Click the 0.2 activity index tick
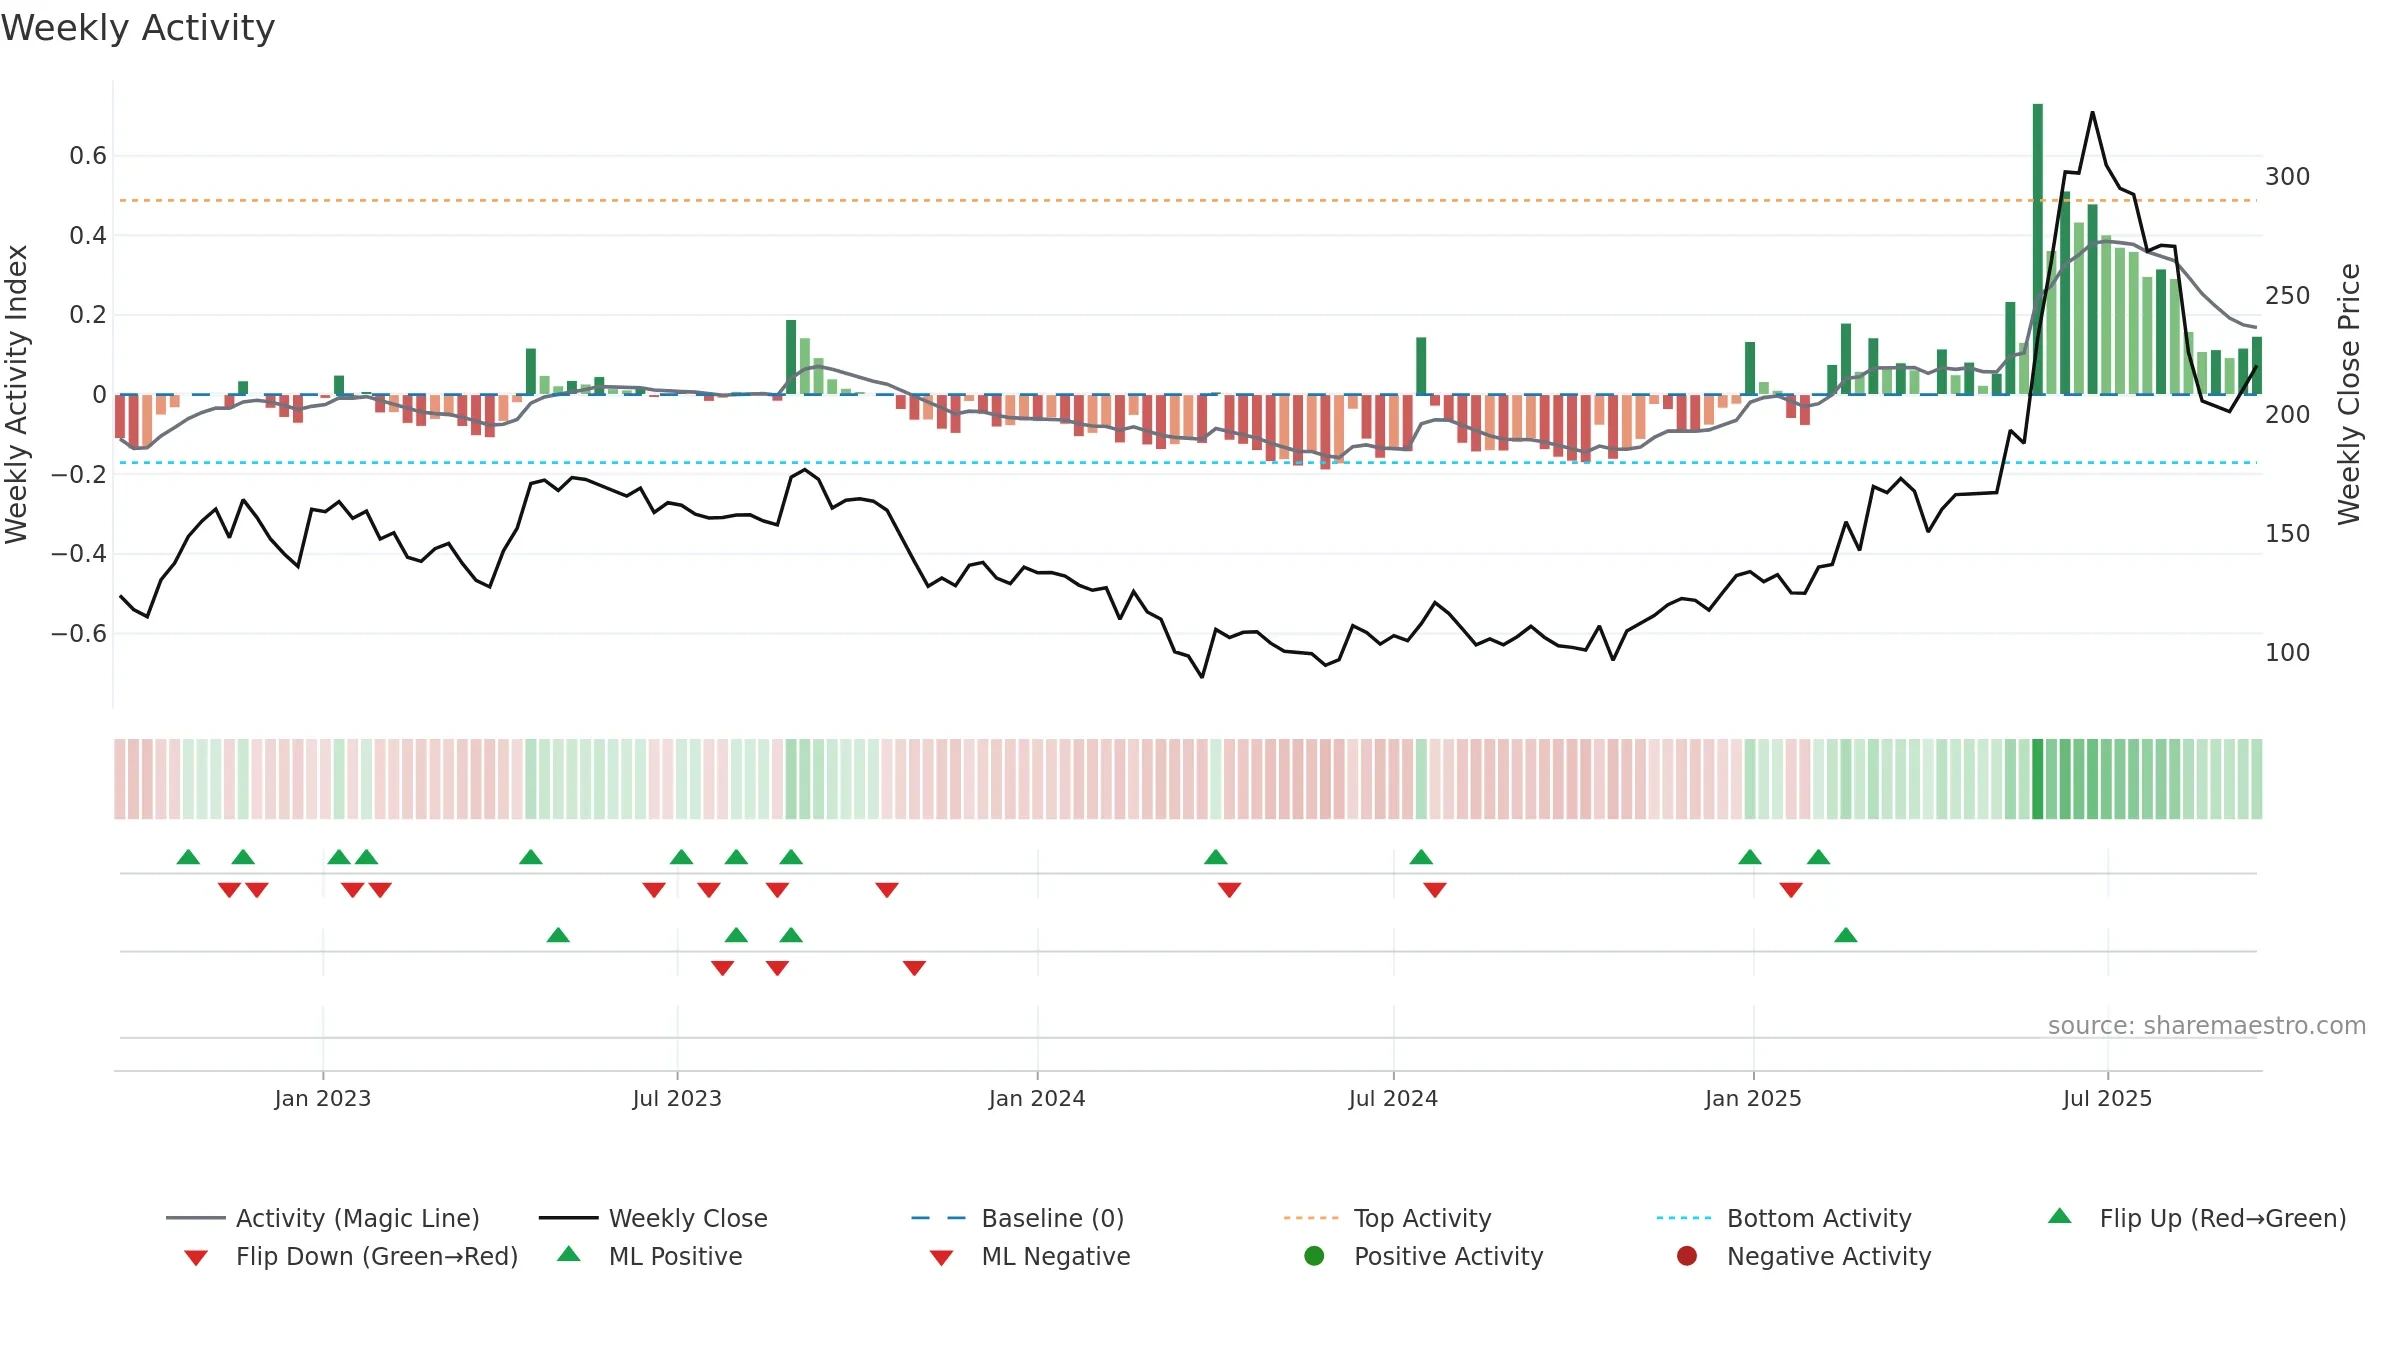The height and width of the screenshot is (1350, 2400). click(x=88, y=314)
